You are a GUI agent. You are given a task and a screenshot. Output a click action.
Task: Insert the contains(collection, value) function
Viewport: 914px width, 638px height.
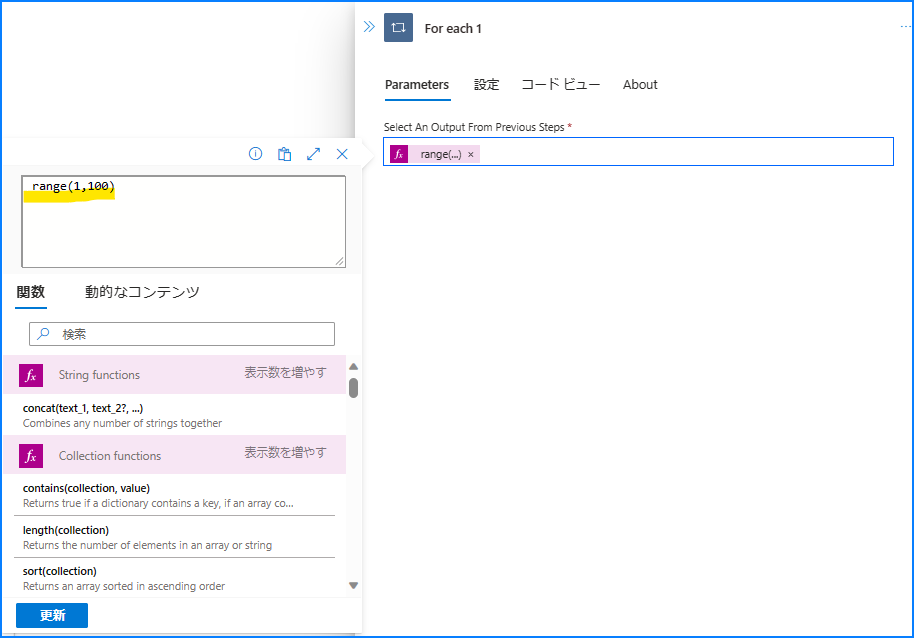coord(174,495)
